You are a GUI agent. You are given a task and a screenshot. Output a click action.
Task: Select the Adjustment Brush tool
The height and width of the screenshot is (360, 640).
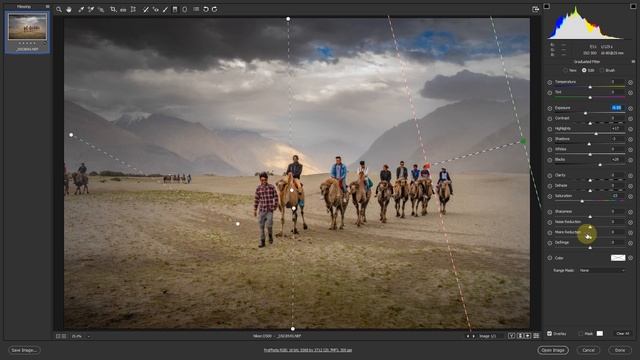(x=165, y=9)
